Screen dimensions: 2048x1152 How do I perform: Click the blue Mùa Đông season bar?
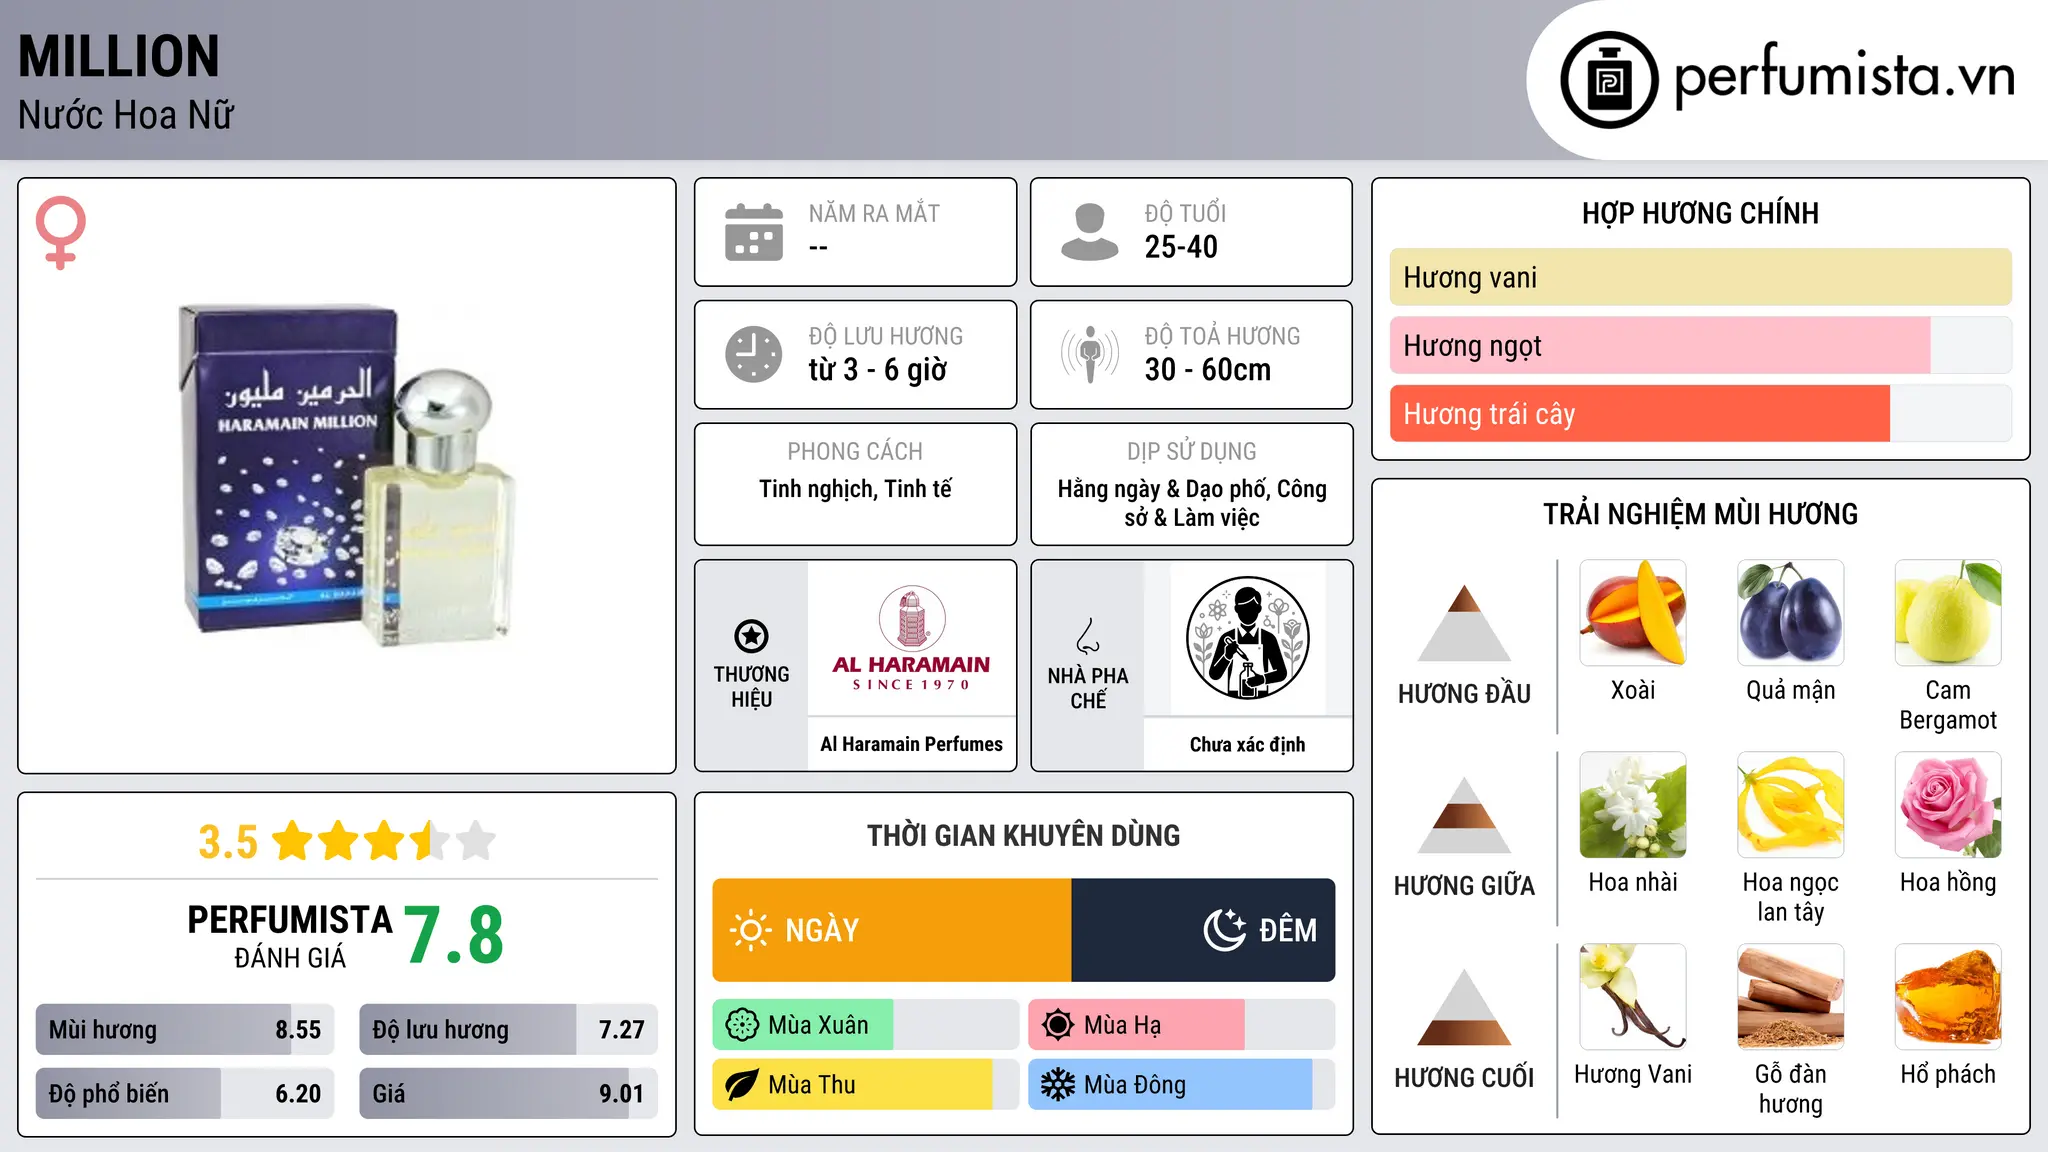[1170, 1085]
